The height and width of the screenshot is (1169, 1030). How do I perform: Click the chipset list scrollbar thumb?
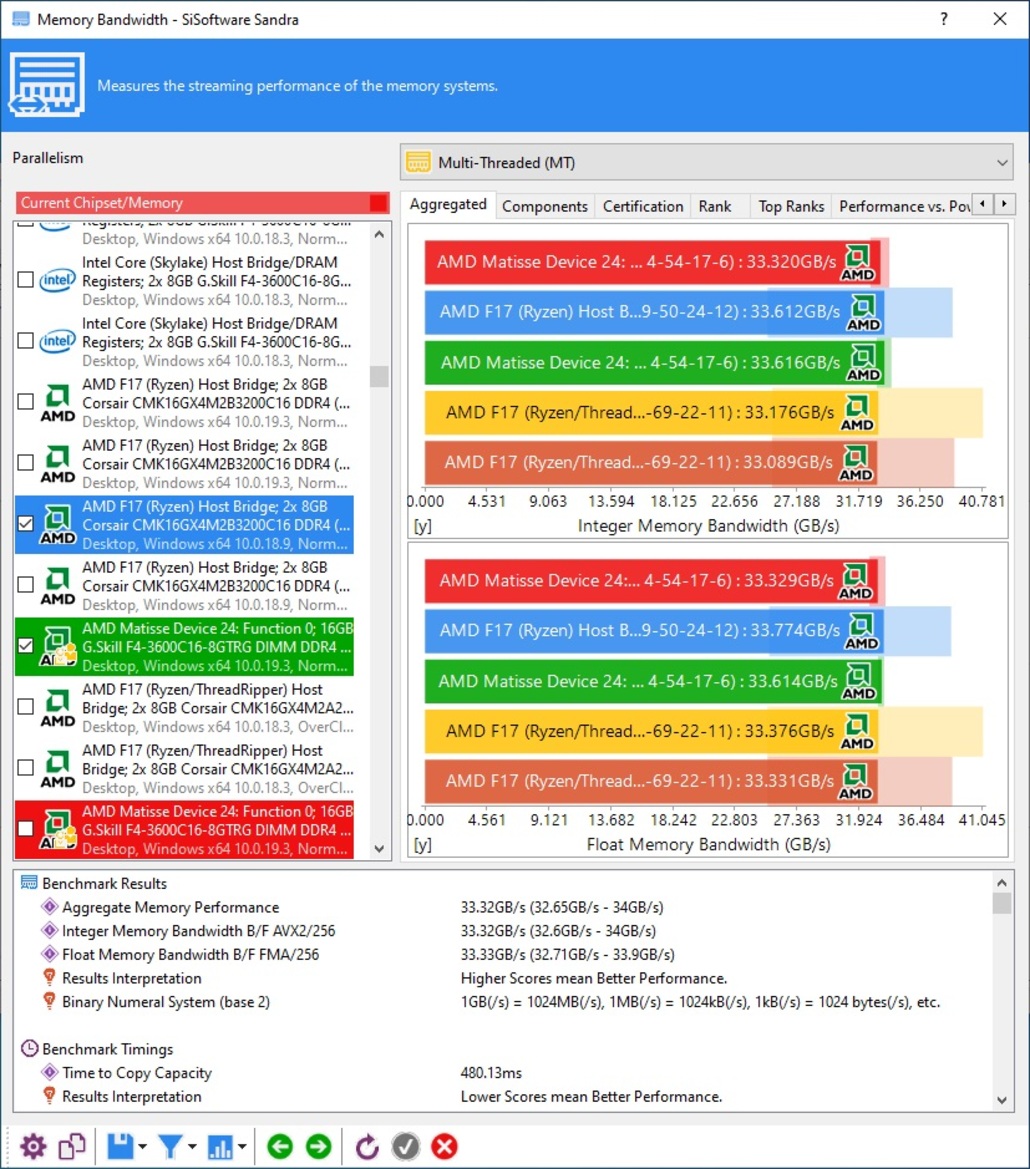[x=379, y=376]
